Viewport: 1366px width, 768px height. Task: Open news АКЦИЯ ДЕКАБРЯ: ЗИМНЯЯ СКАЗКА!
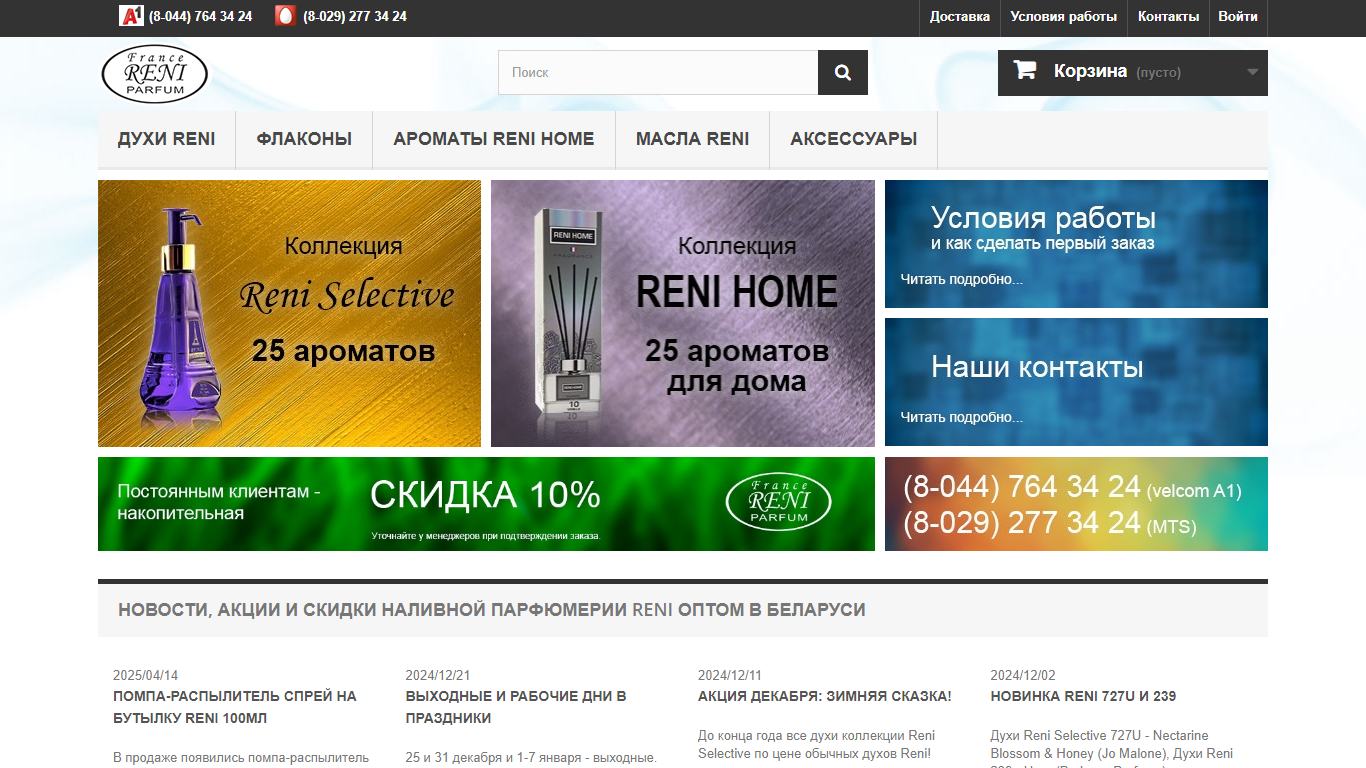click(x=825, y=696)
